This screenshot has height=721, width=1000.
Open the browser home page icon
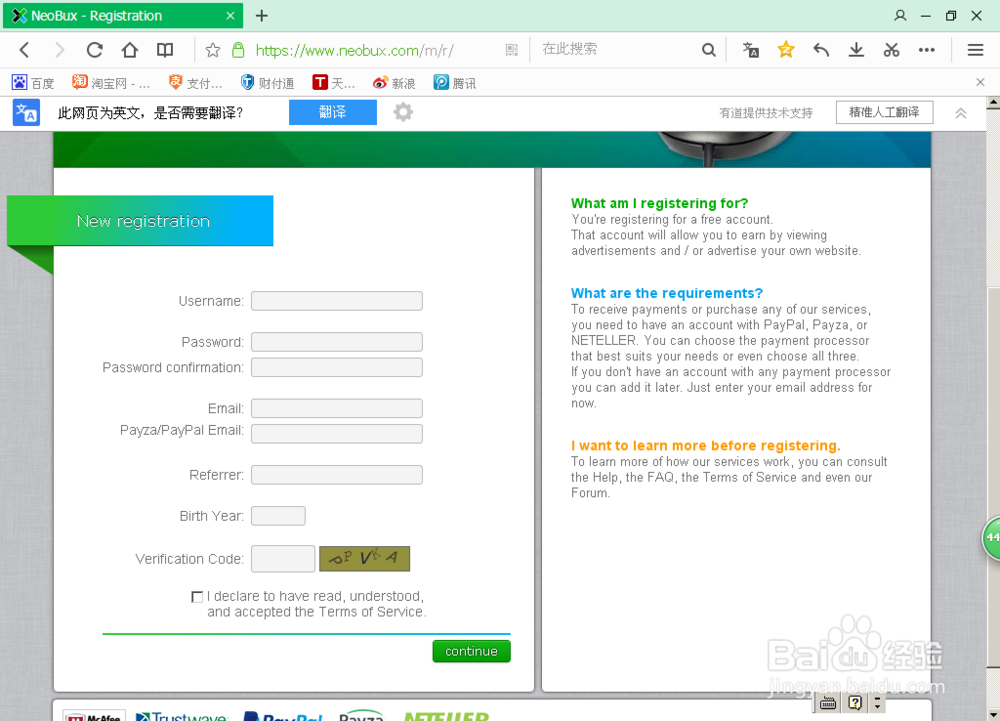pos(129,50)
